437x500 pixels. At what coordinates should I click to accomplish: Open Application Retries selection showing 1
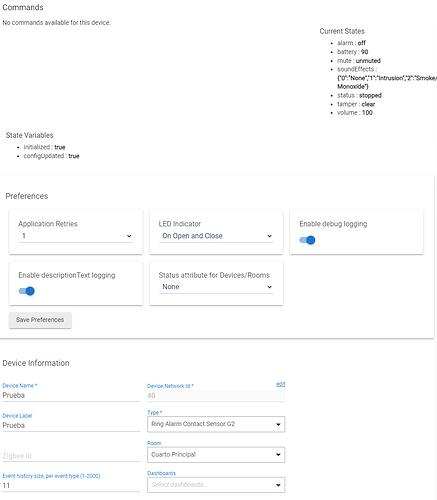(76, 236)
